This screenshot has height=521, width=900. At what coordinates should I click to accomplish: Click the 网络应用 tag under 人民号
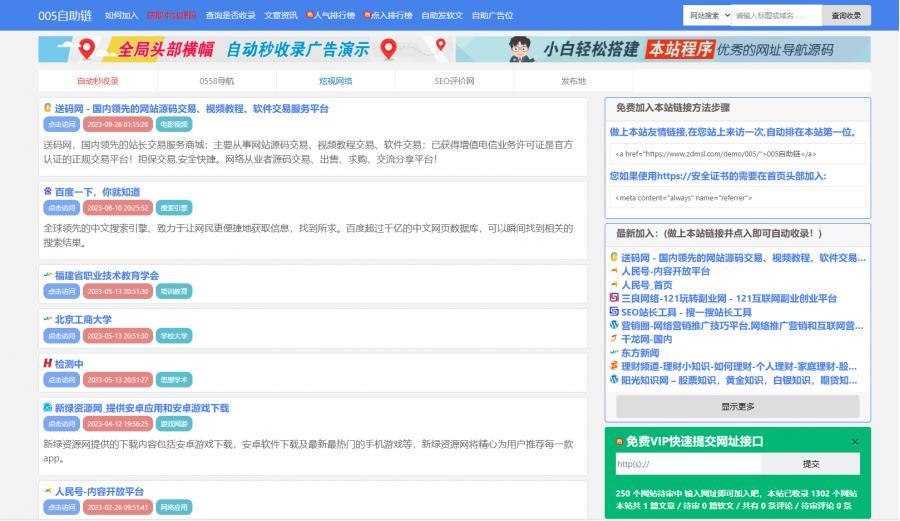click(174, 507)
